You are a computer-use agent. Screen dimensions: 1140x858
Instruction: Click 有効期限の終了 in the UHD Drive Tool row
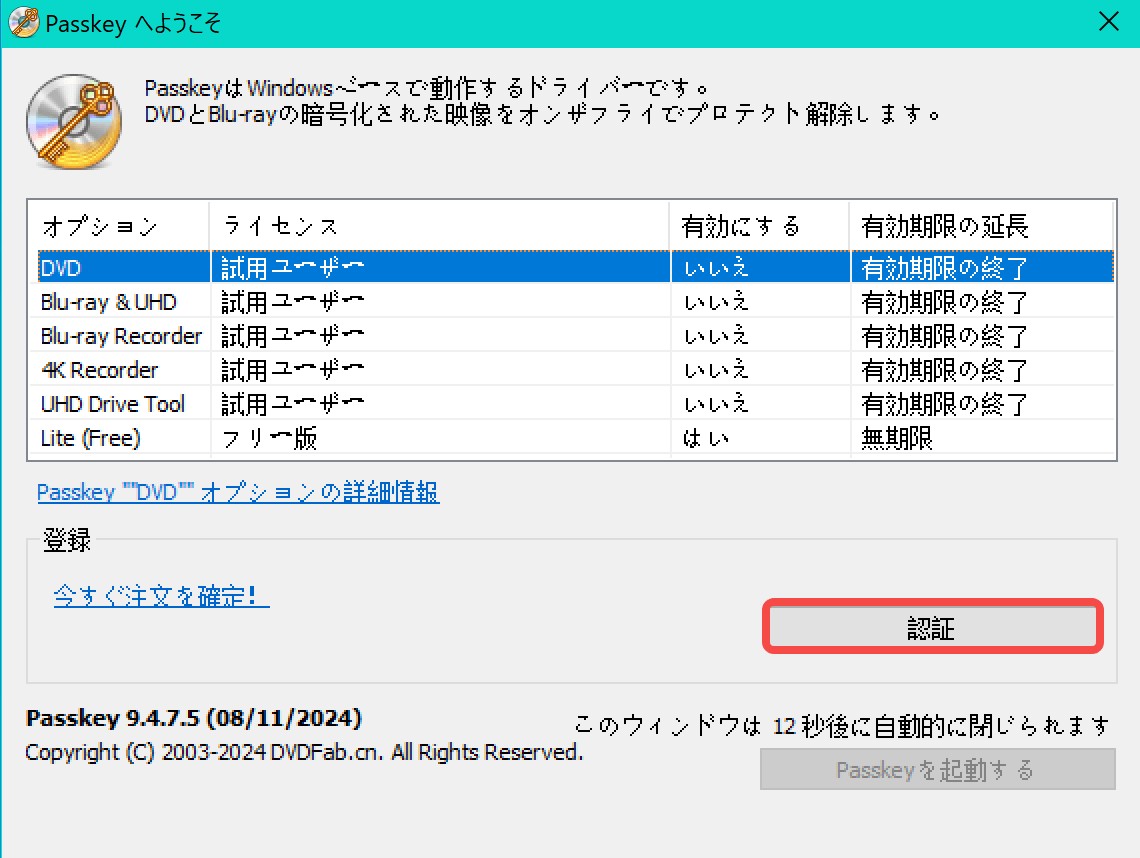tap(944, 404)
